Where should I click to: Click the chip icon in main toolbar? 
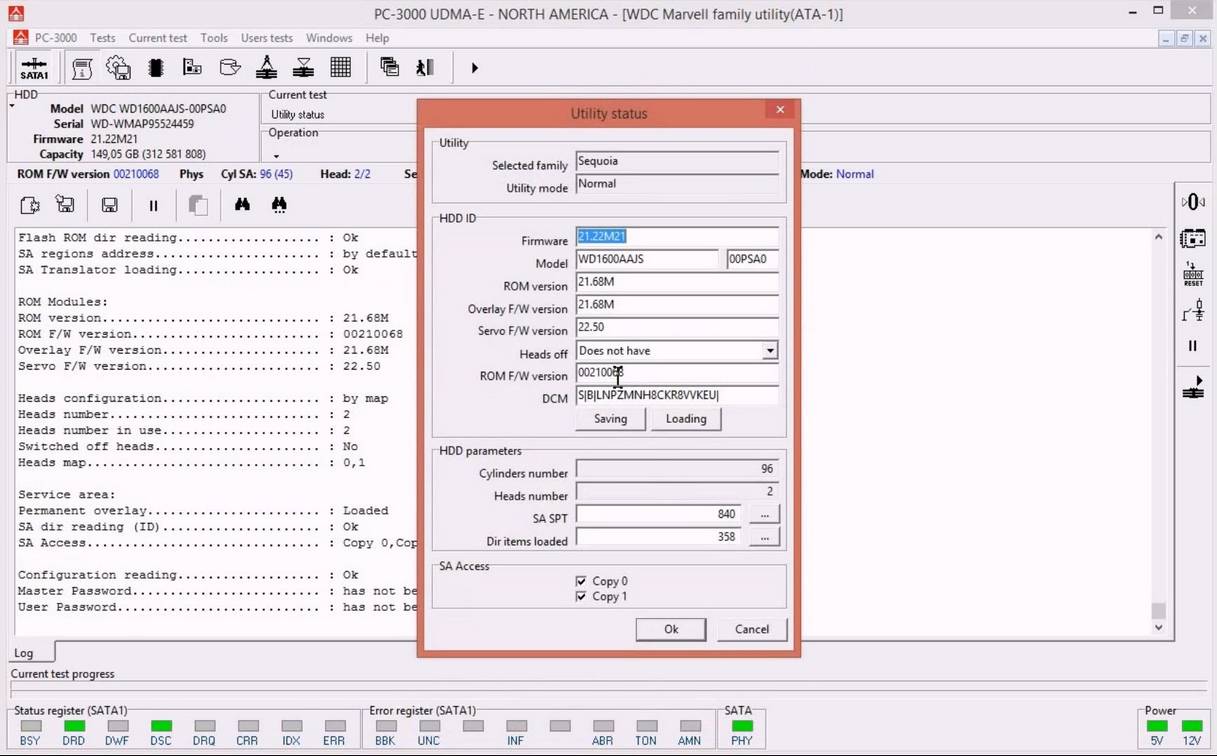pos(155,68)
